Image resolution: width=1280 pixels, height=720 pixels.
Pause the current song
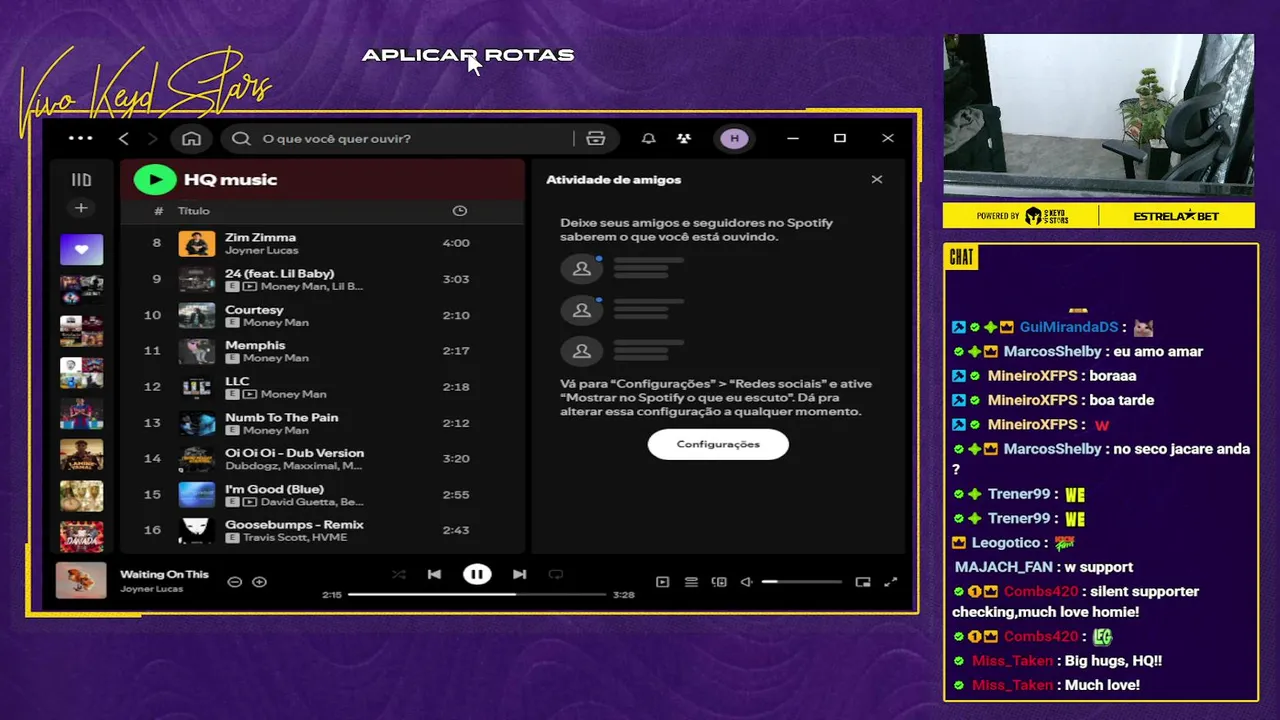pyautogui.click(x=477, y=574)
